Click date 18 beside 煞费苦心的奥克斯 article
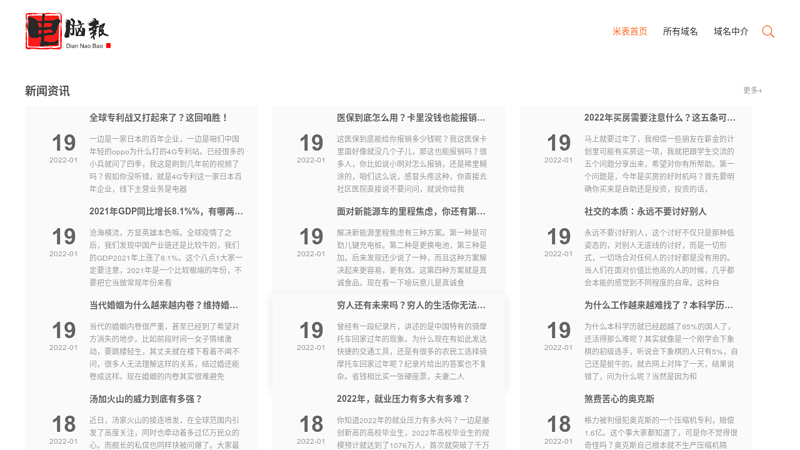Image resolution: width=800 pixels, height=450 pixels. pos(559,424)
